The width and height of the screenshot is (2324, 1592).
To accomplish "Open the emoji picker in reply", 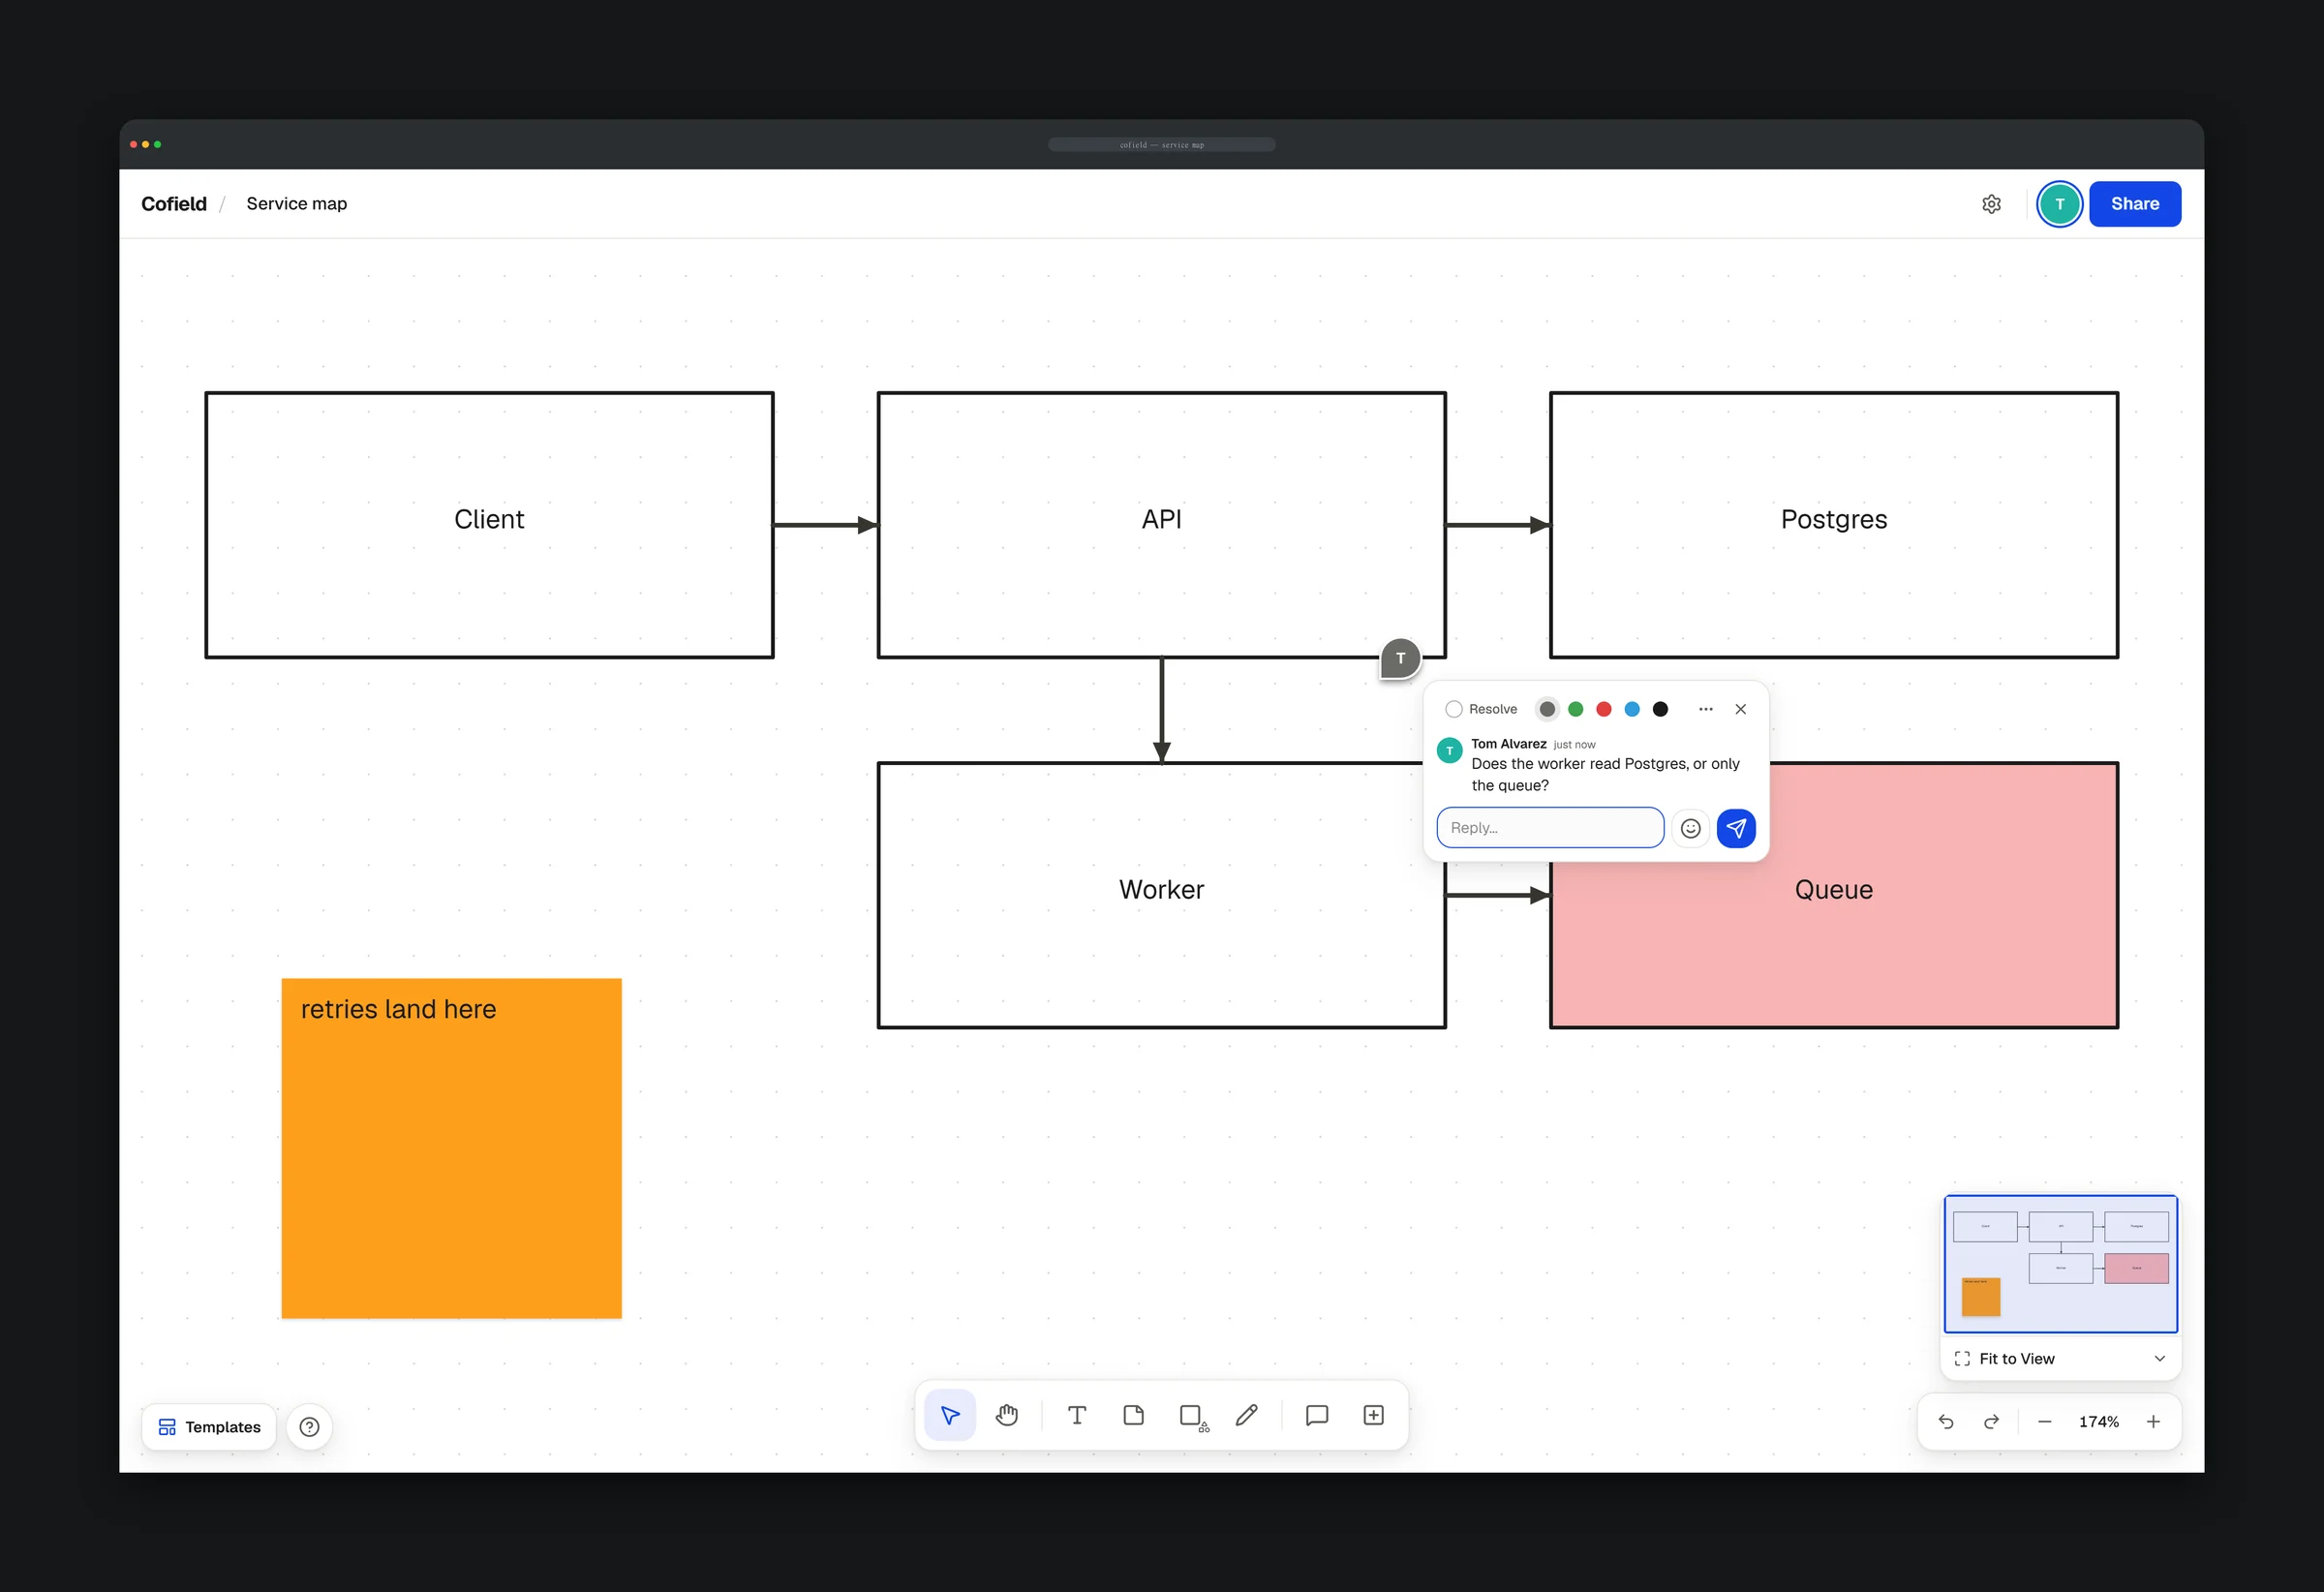I will pyautogui.click(x=1690, y=828).
